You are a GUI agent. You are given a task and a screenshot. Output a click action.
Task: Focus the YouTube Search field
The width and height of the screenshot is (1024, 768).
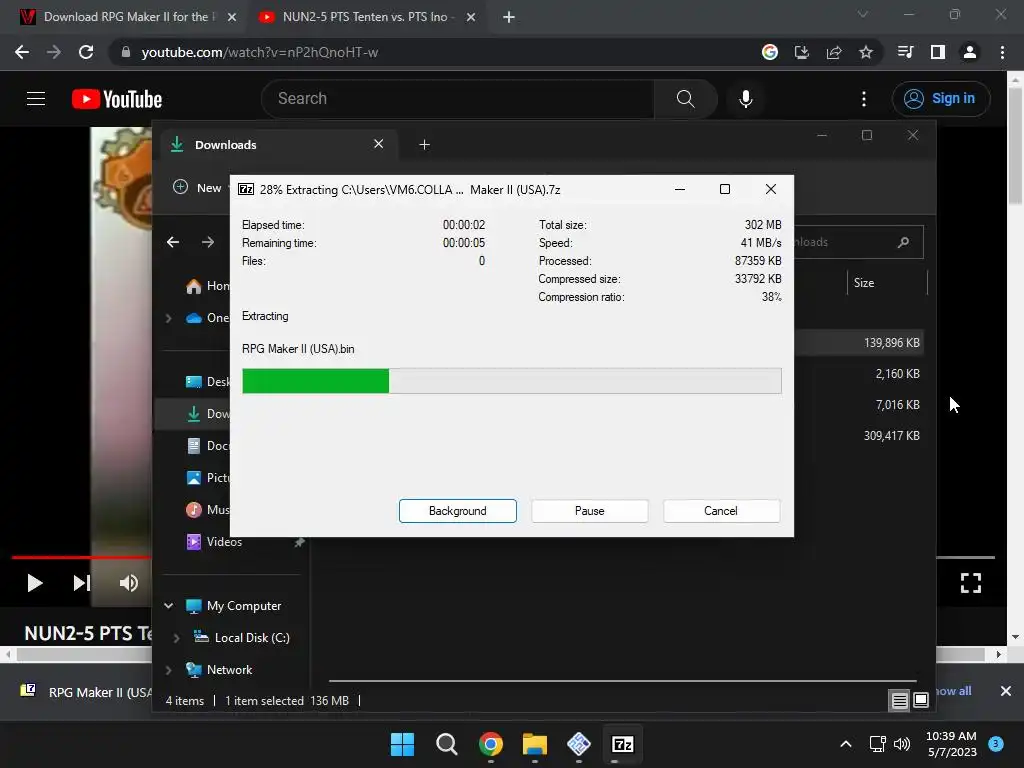(457, 99)
